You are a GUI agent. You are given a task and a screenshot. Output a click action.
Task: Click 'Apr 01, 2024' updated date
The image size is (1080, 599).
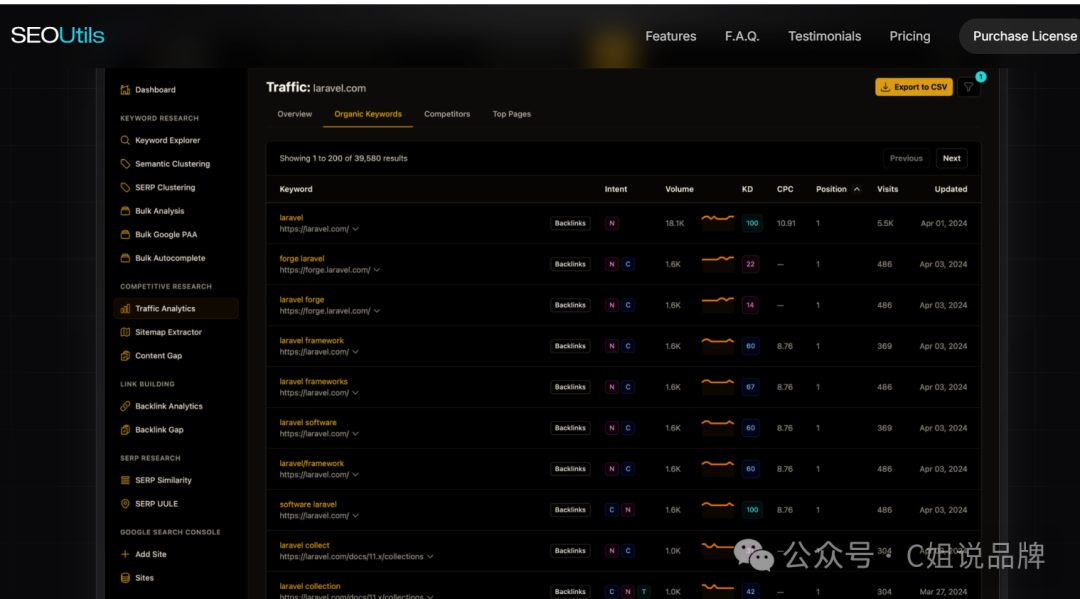944,223
